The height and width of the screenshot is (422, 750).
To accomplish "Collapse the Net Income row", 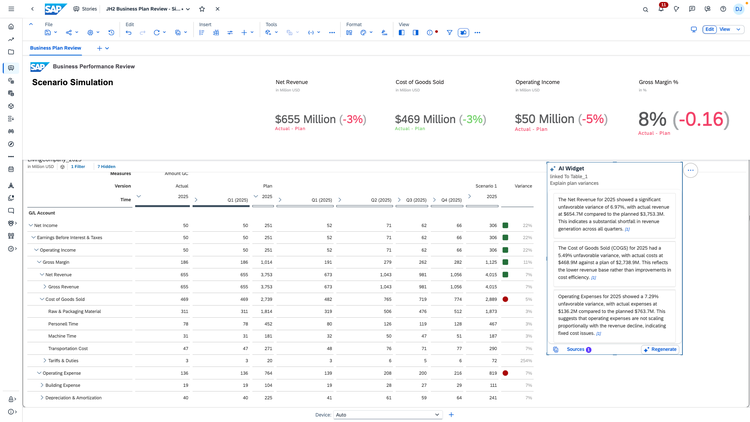I will [31, 225].
